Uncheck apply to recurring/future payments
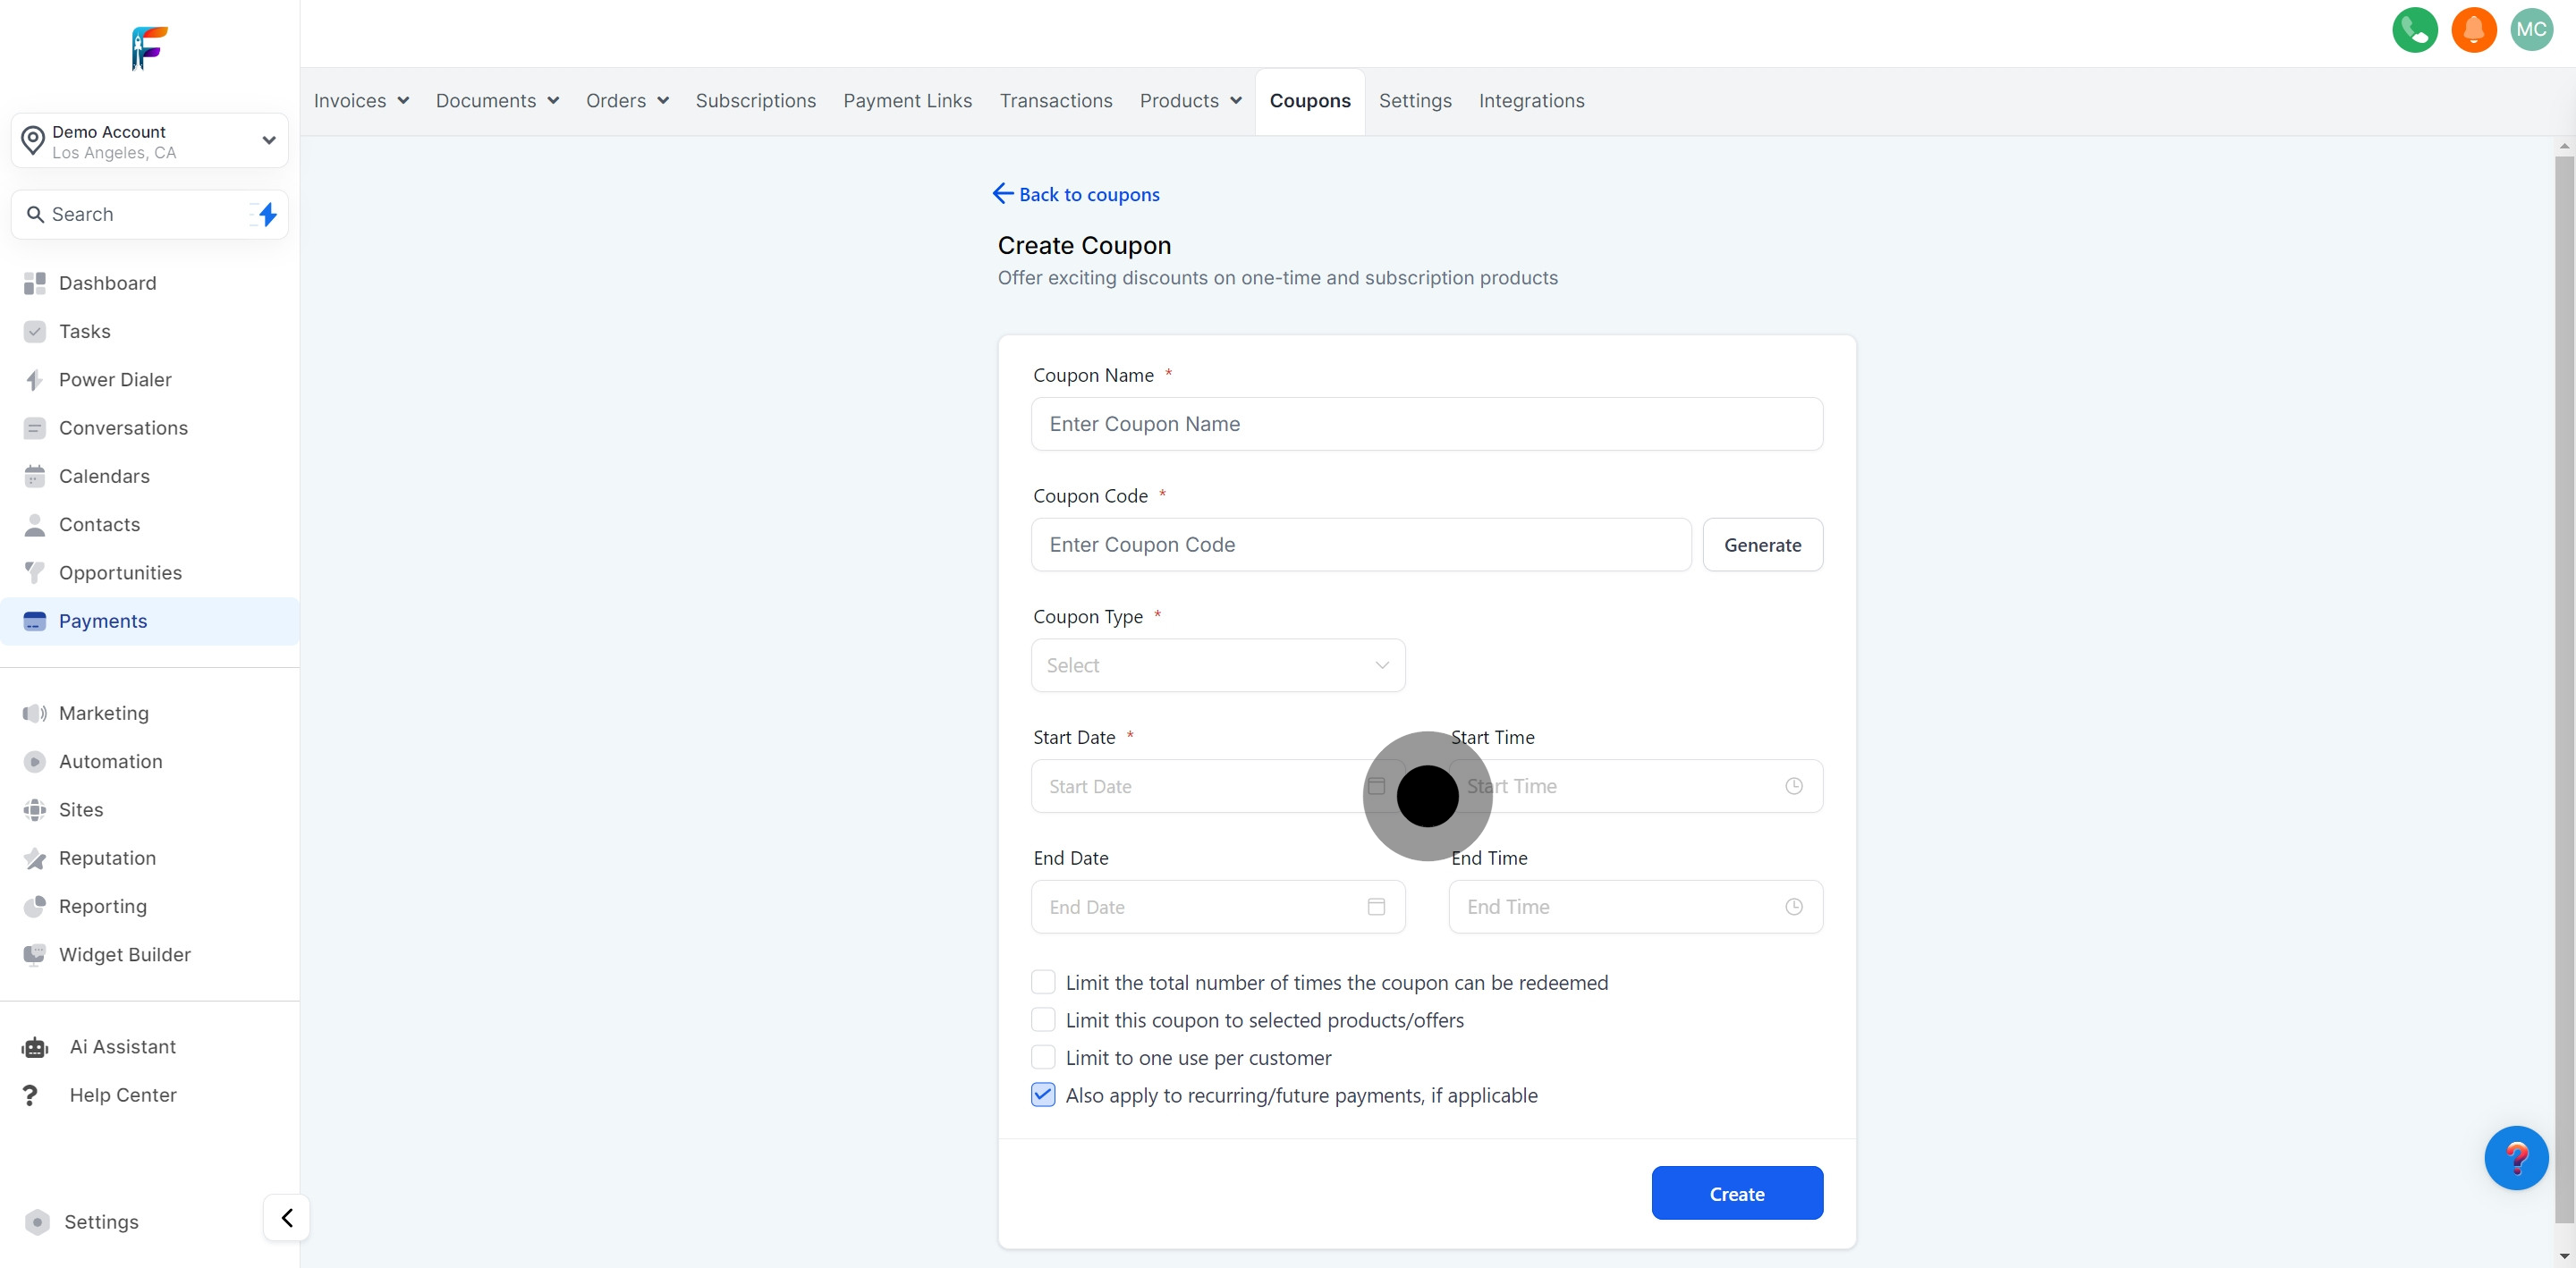The height and width of the screenshot is (1268, 2576). point(1043,1095)
